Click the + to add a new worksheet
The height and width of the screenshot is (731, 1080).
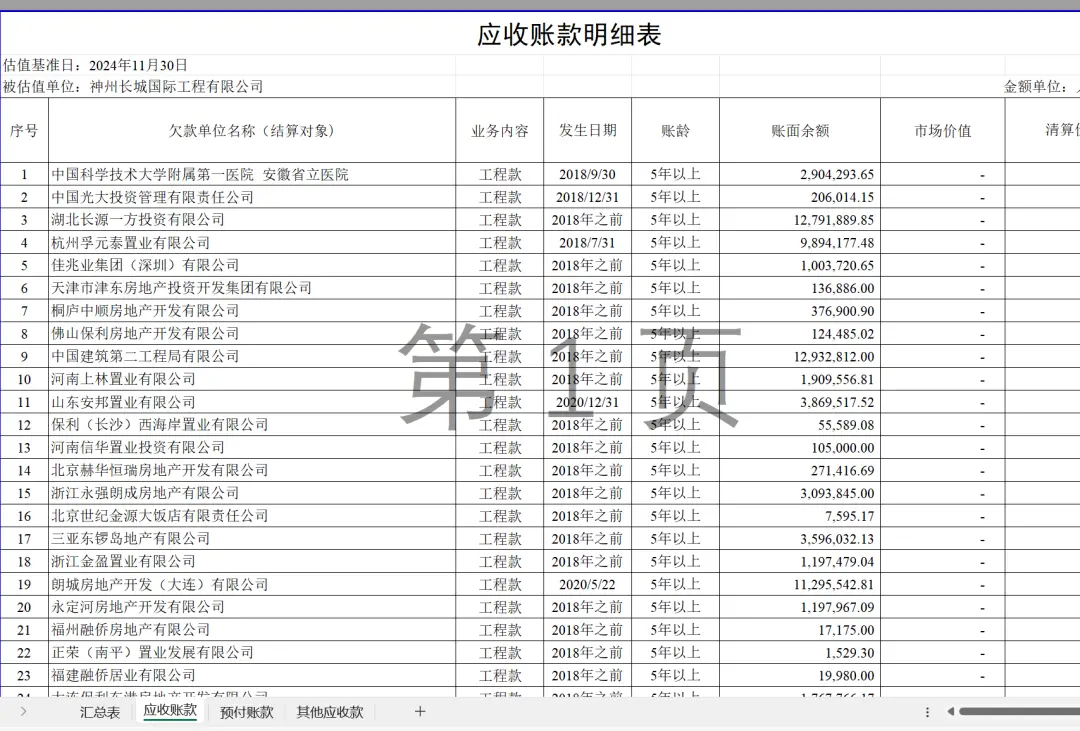pos(418,712)
